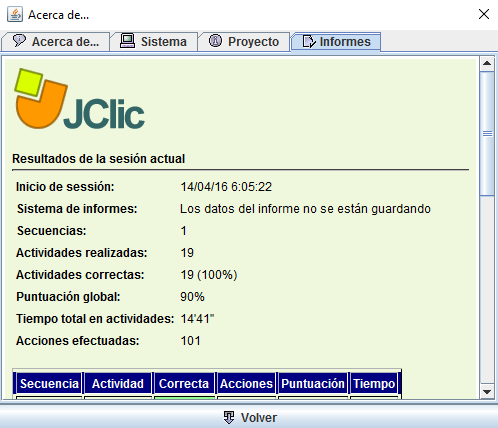This screenshot has height=428, width=498.
Task: Click the arrow icon next to Volver
Action: pos(229,417)
